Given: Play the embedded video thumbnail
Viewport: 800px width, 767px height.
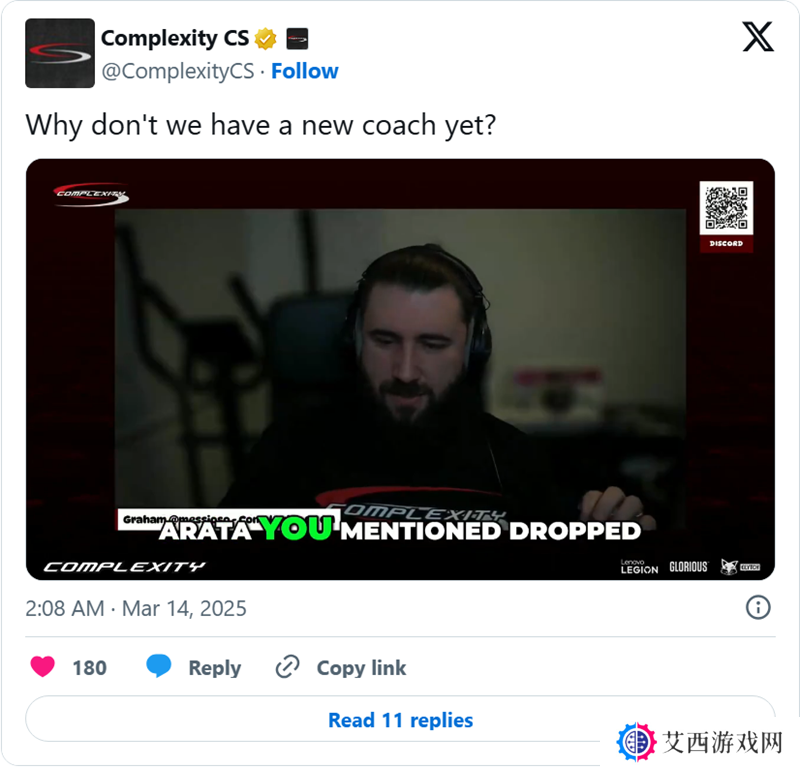Looking at the screenshot, I should tap(401, 369).
